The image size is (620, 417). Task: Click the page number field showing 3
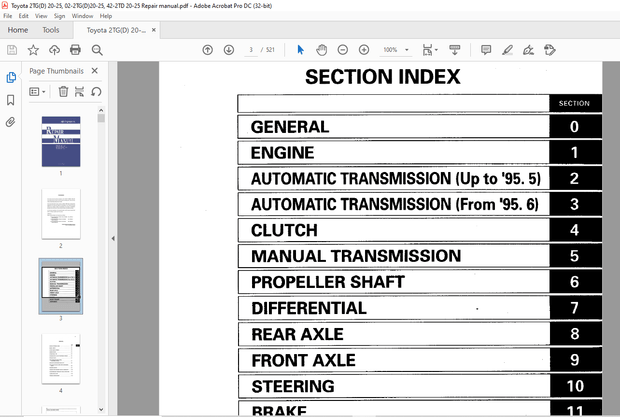251,50
